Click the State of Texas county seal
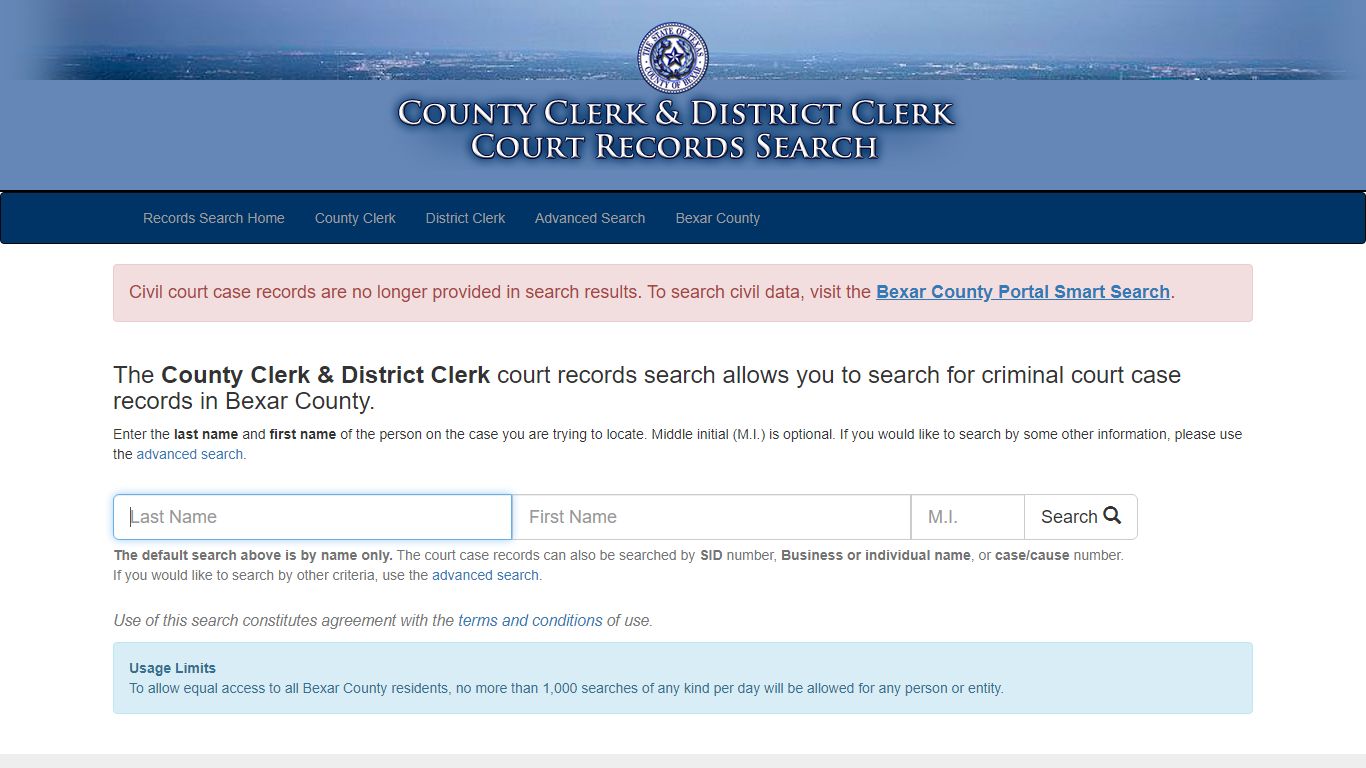 pyautogui.click(x=673, y=57)
